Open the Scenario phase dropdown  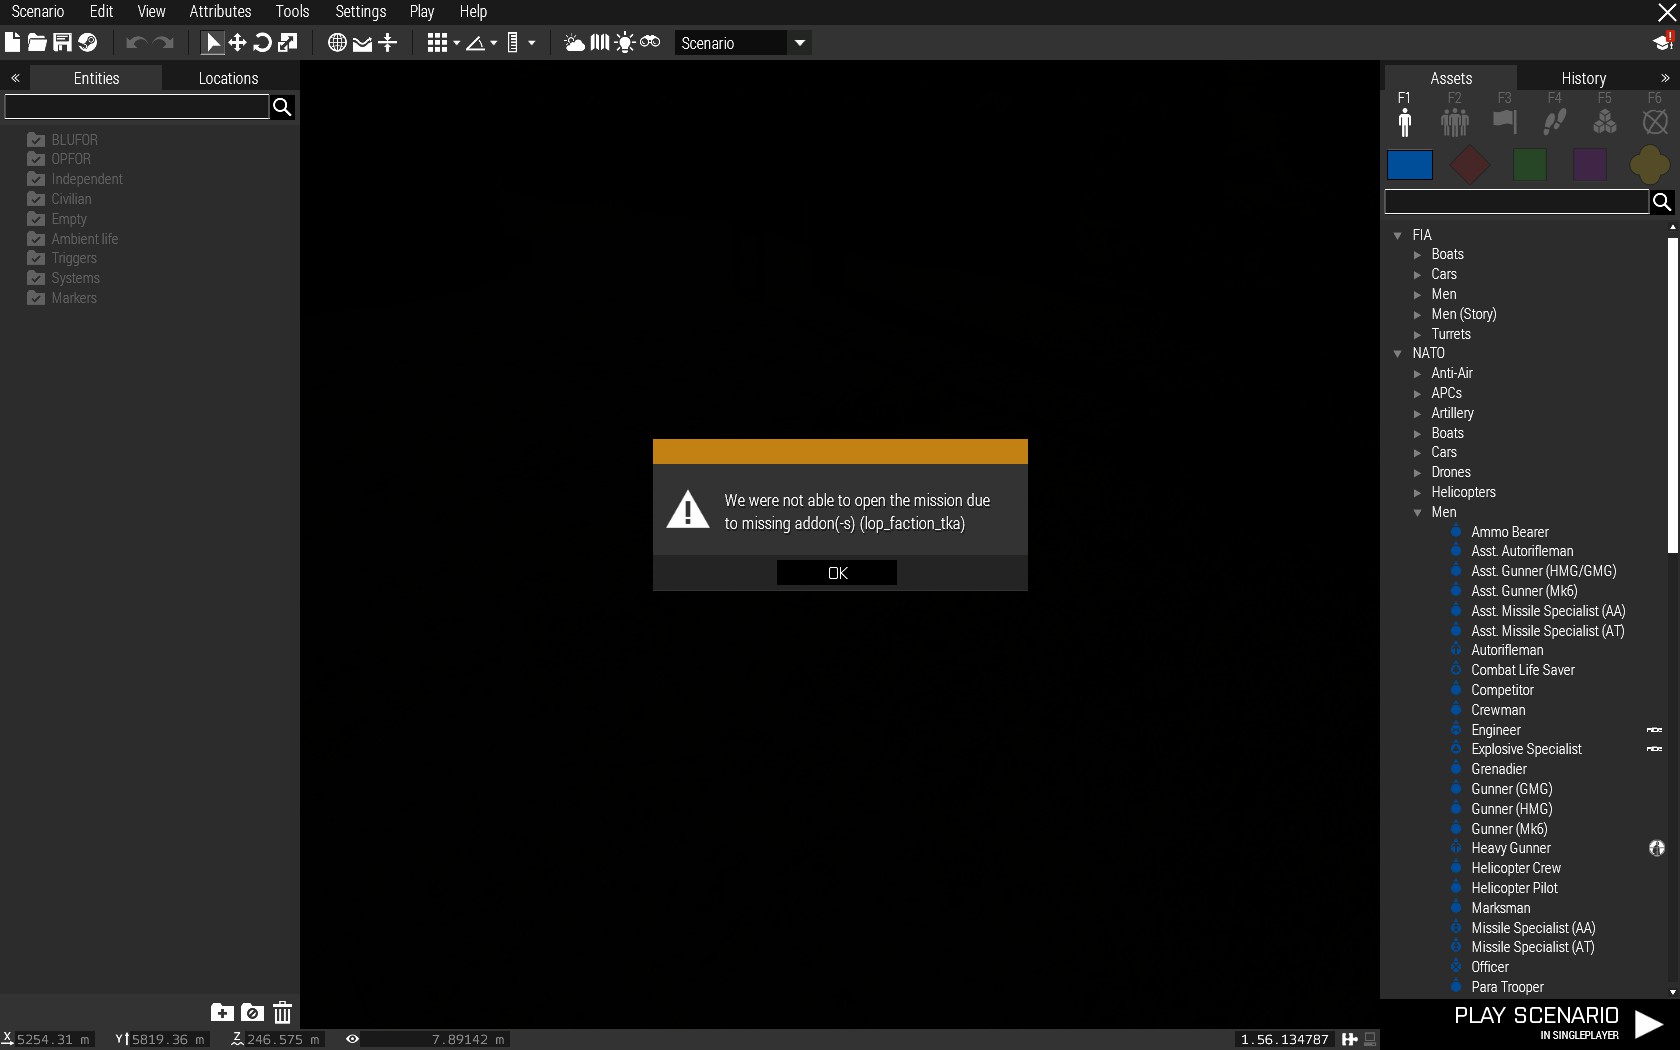tap(799, 43)
